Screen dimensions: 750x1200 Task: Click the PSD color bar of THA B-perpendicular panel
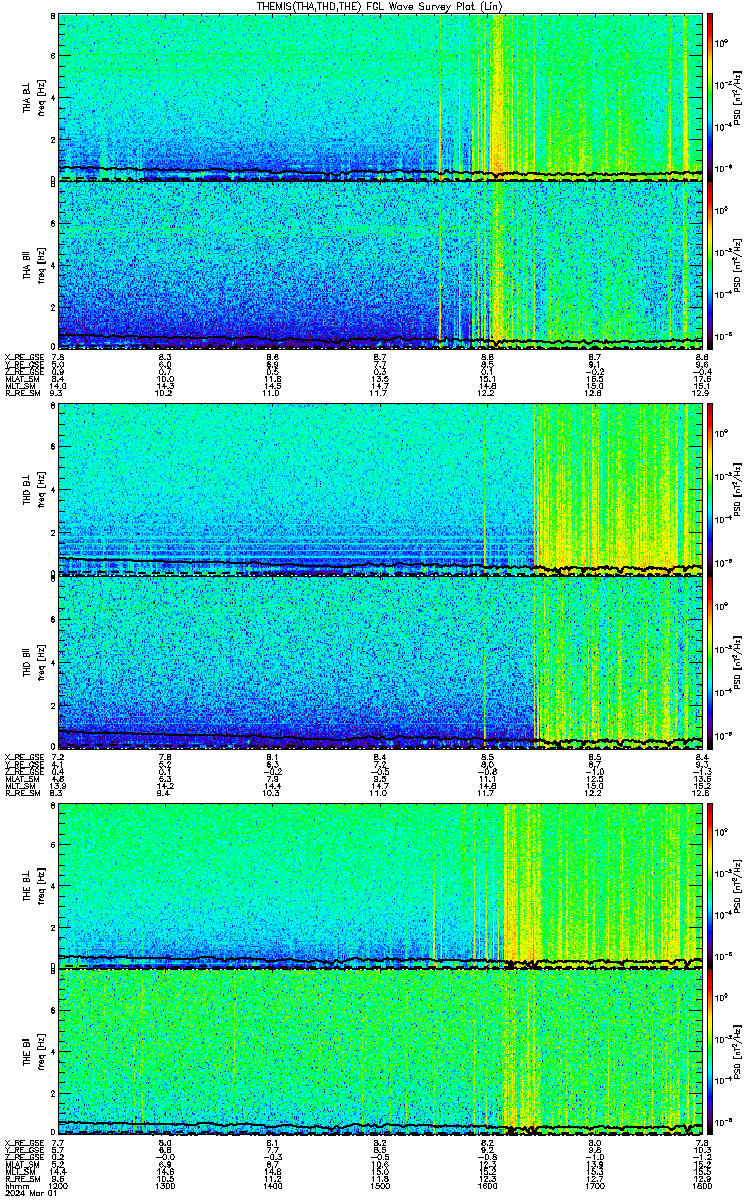click(x=710, y=96)
